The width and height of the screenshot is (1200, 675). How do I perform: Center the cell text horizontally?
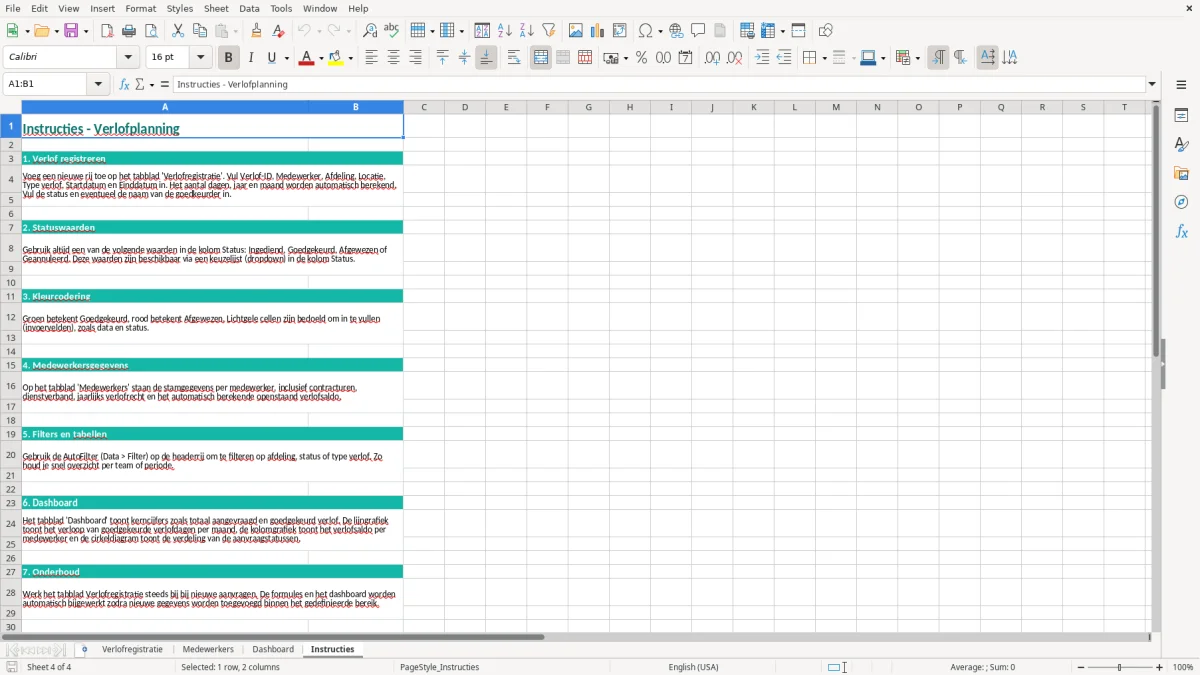(x=393, y=58)
